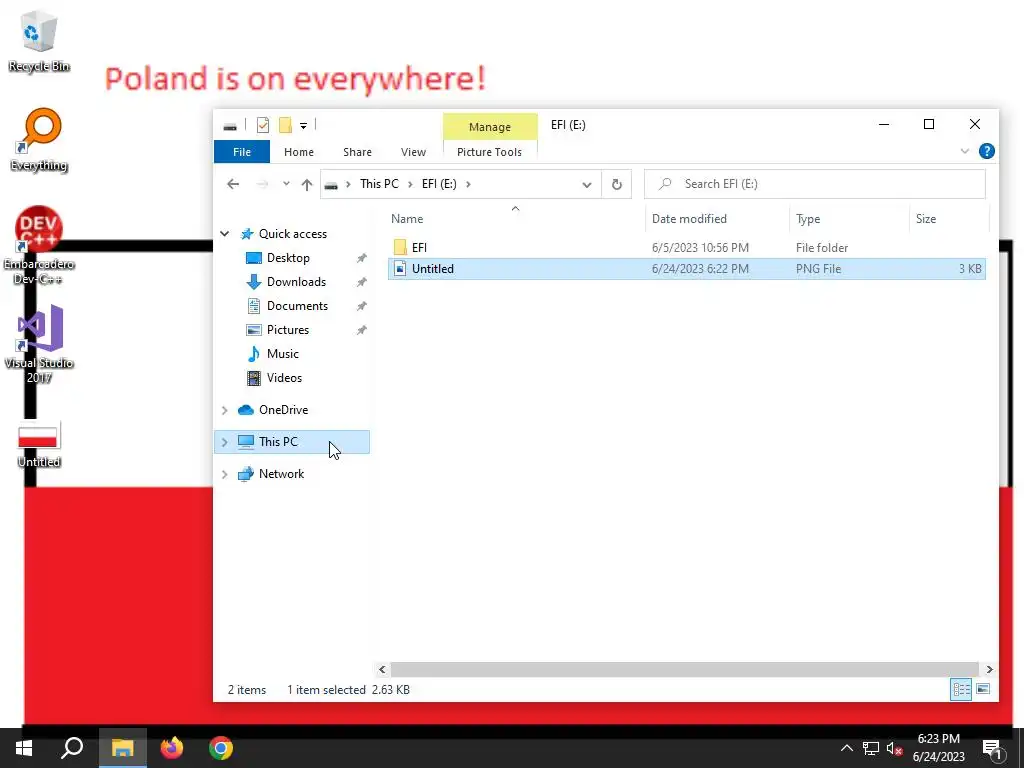
Task: Click scrollbar right arrow button
Action: click(x=989, y=669)
